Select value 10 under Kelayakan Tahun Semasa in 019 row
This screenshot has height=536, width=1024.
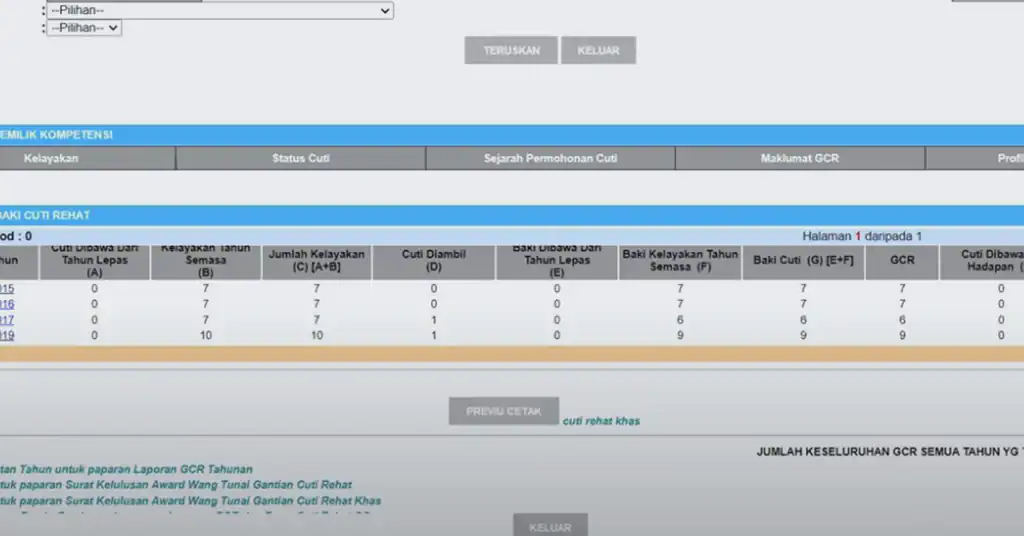tap(206, 336)
